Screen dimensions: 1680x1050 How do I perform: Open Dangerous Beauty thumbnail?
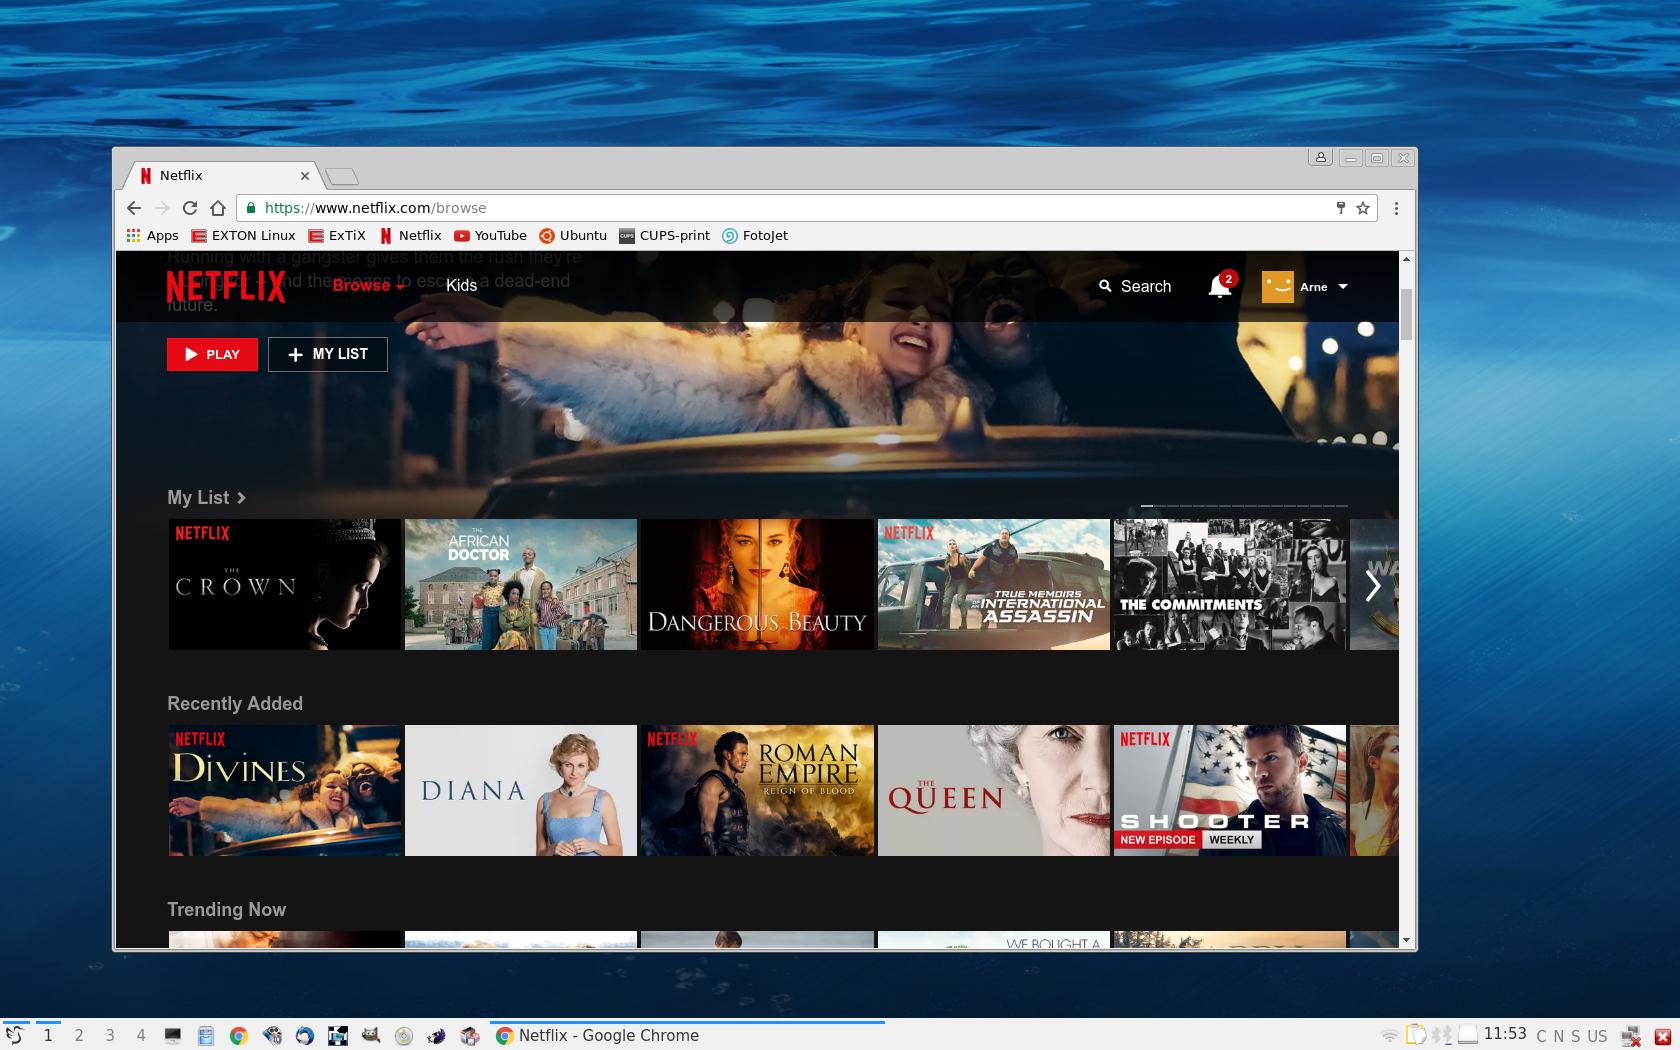coord(757,585)
